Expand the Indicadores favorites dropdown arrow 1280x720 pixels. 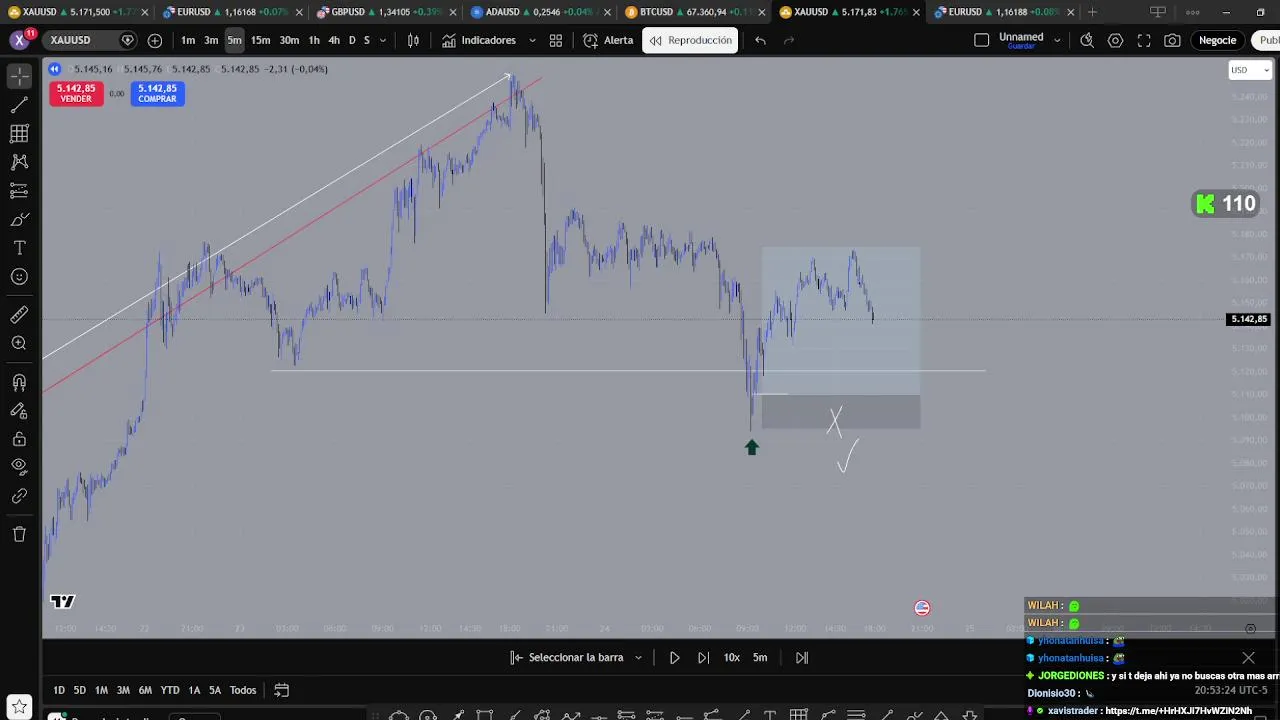(531, 40)
